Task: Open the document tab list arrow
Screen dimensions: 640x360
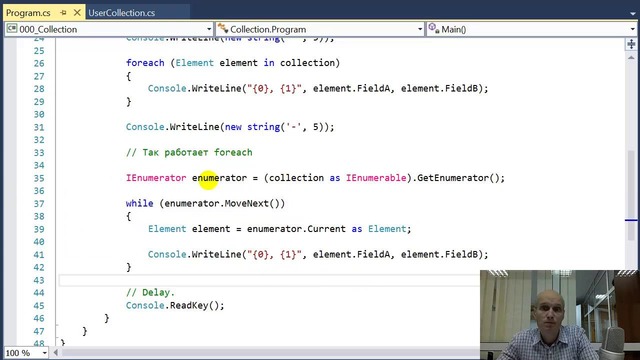Action: point(632,13)
